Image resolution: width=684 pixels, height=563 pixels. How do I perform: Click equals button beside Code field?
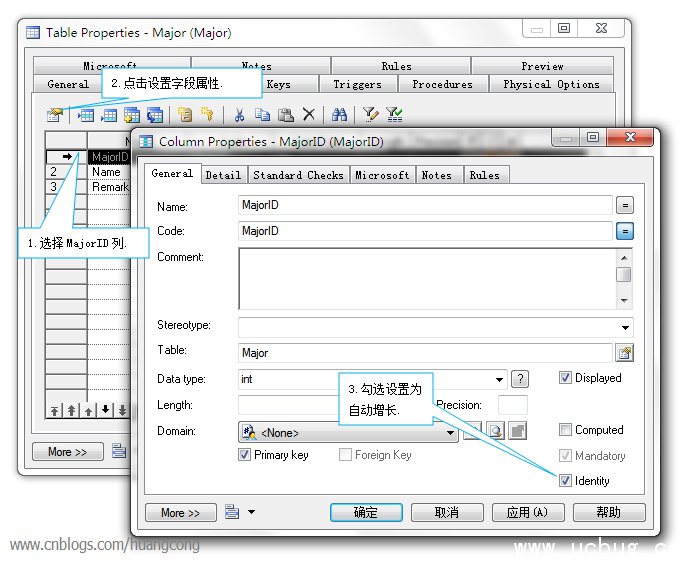pos(625,231)
